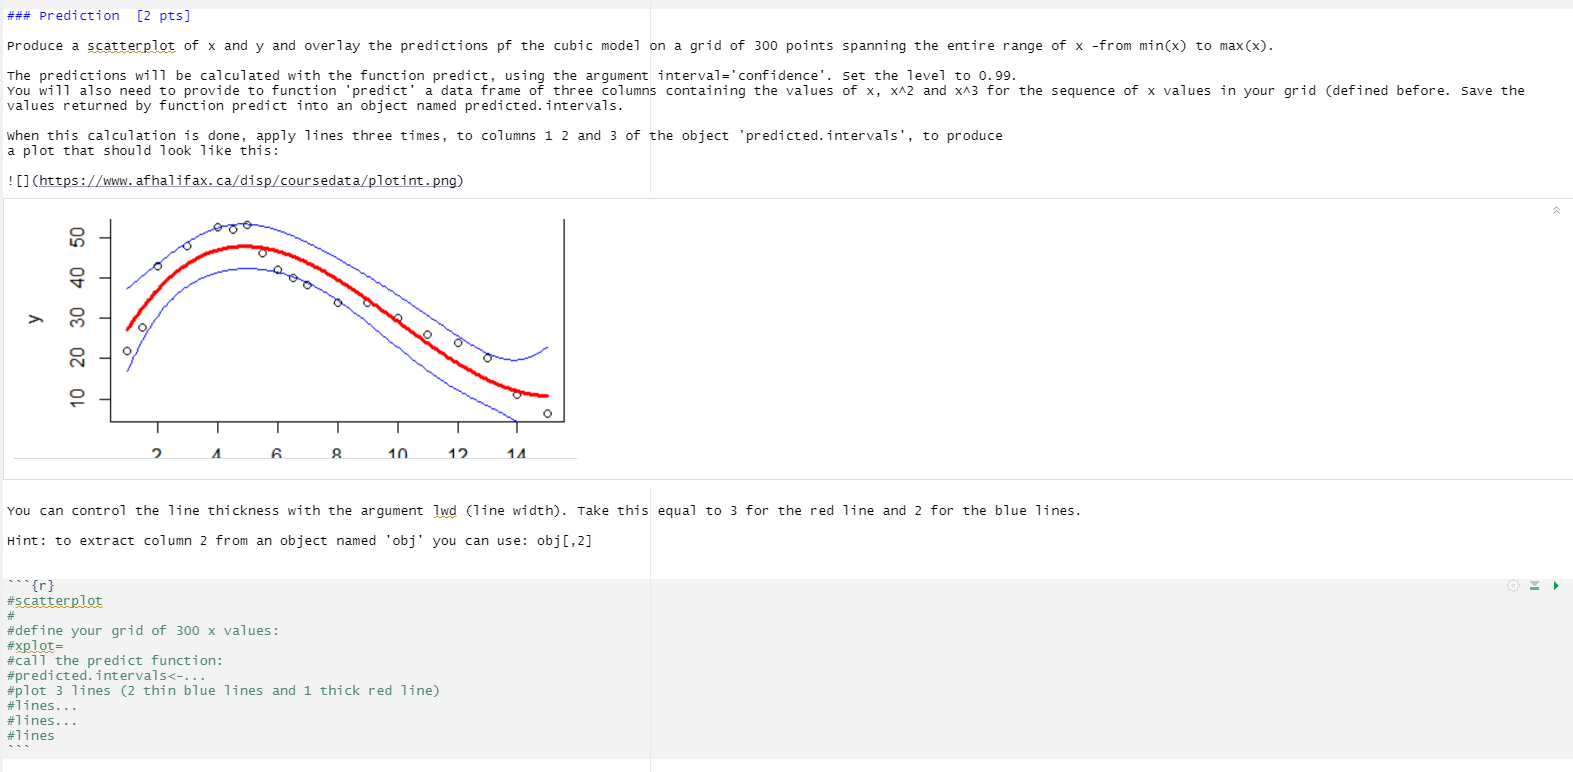The height and width of the screenshot is (772, 1573).
Task: Click the xplot= comment line
Action: [x=33, y=645]
